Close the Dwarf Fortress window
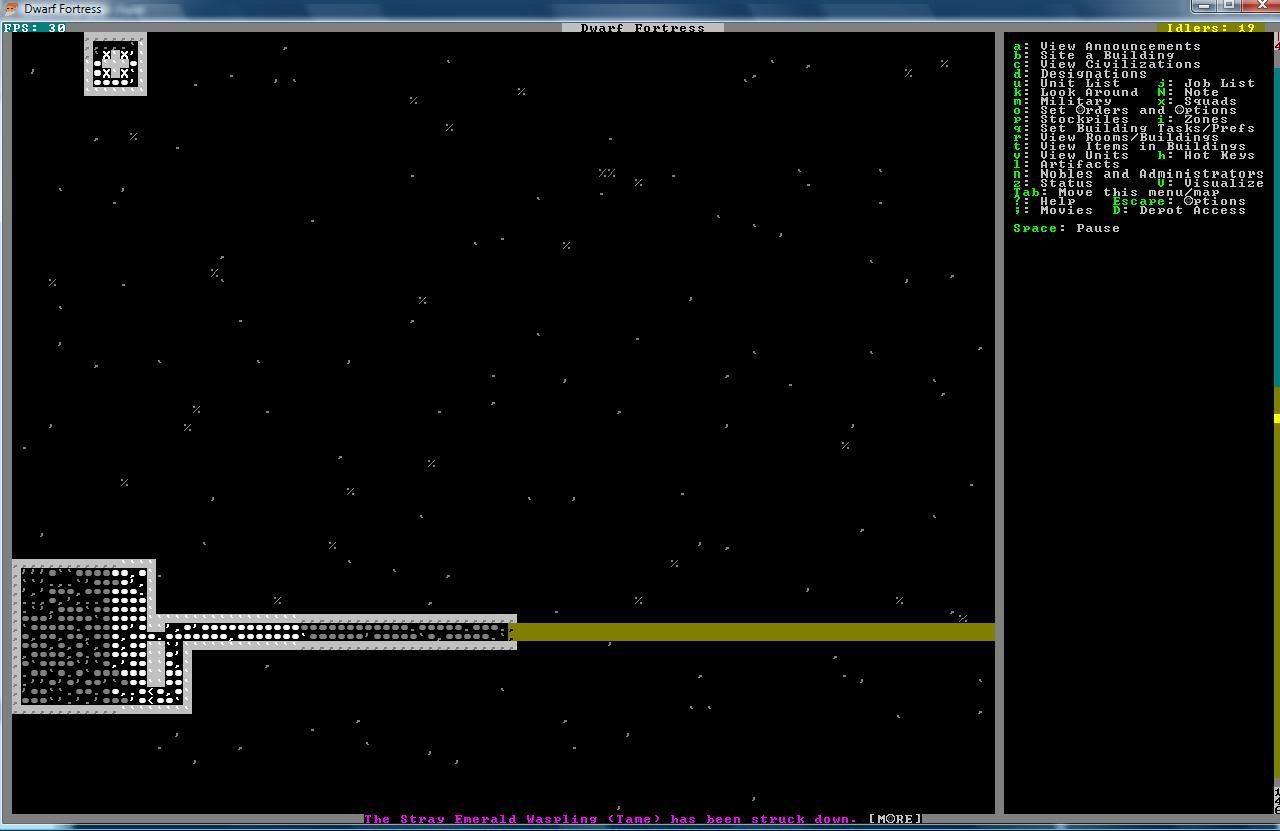 tap(1260, 6)
